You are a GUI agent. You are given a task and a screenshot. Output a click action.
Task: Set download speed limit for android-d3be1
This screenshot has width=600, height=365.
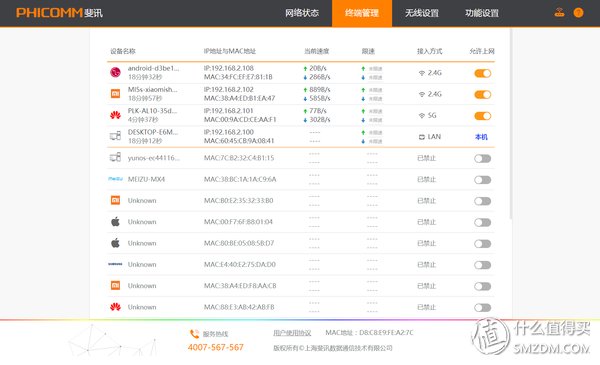tap(375, 78)
